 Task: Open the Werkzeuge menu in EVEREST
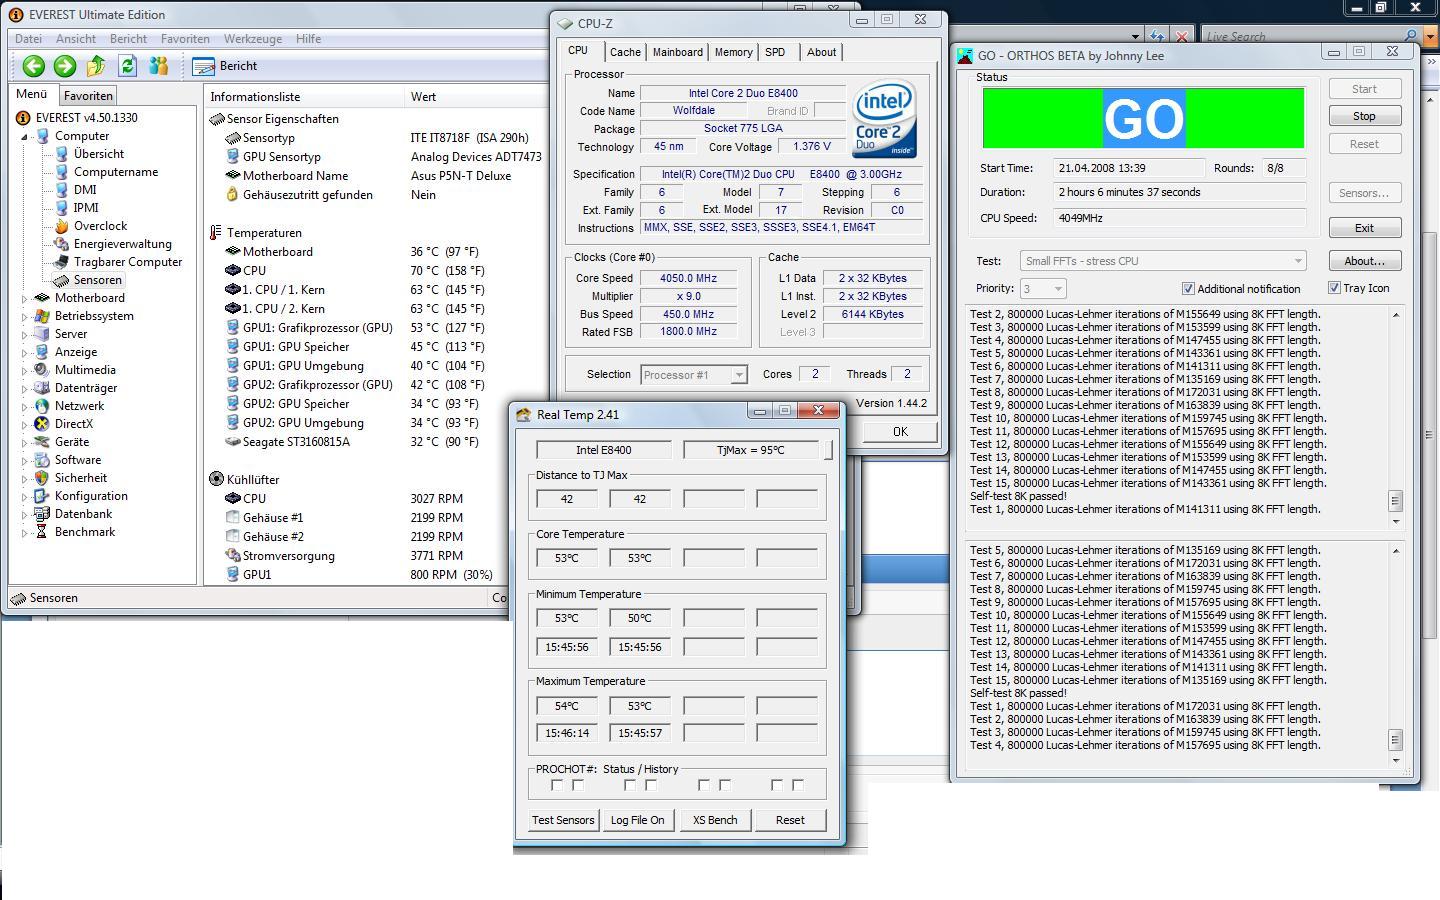coord(253,39)
